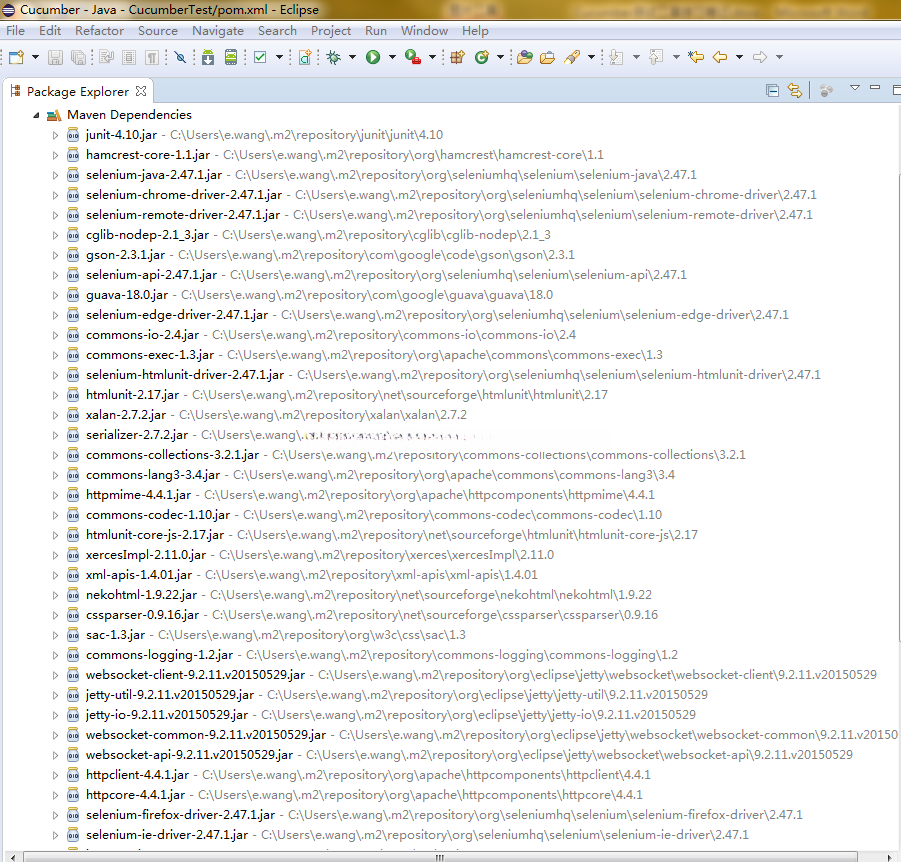Image resolution: width=901 pixels, height=862 pixels.
Task: Open the Refactor menu
Action: point(99,30)
